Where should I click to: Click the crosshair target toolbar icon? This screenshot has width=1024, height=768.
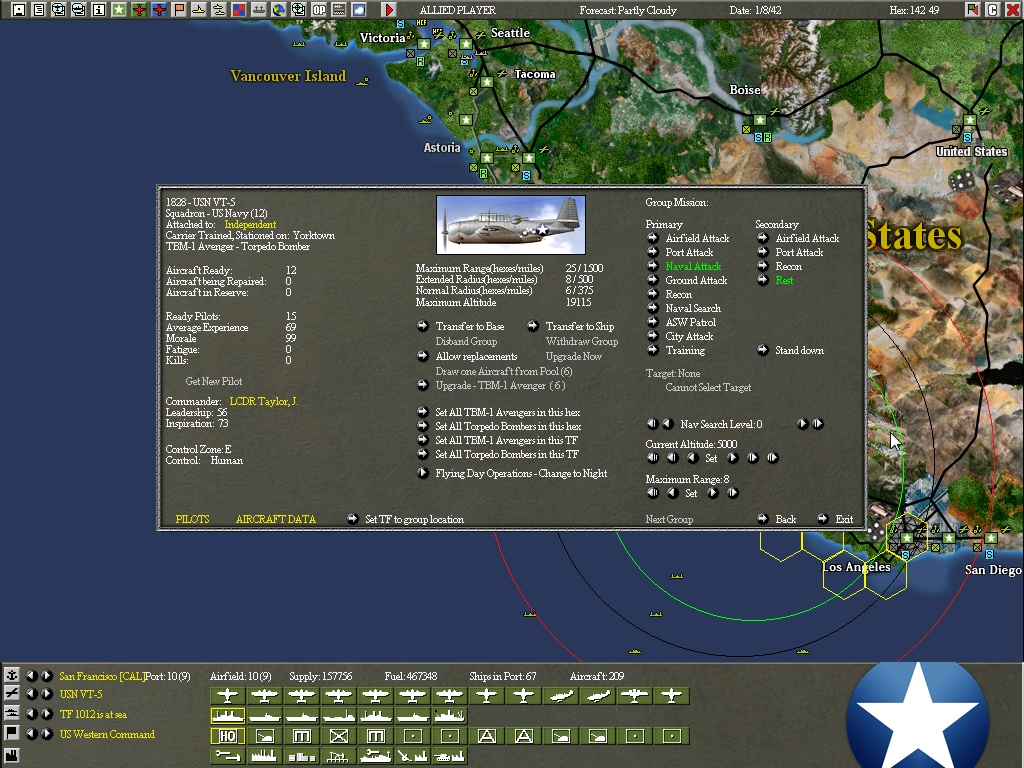(298, 10)
